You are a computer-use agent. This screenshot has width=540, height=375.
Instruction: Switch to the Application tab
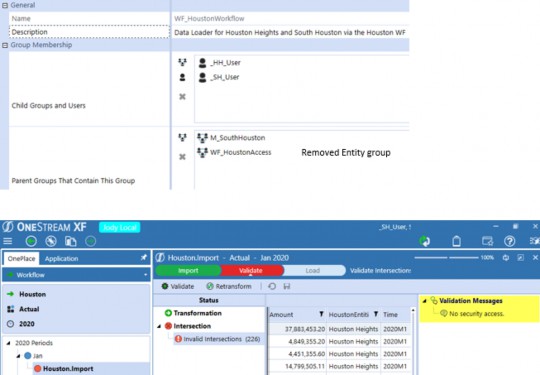coord(61,259)
